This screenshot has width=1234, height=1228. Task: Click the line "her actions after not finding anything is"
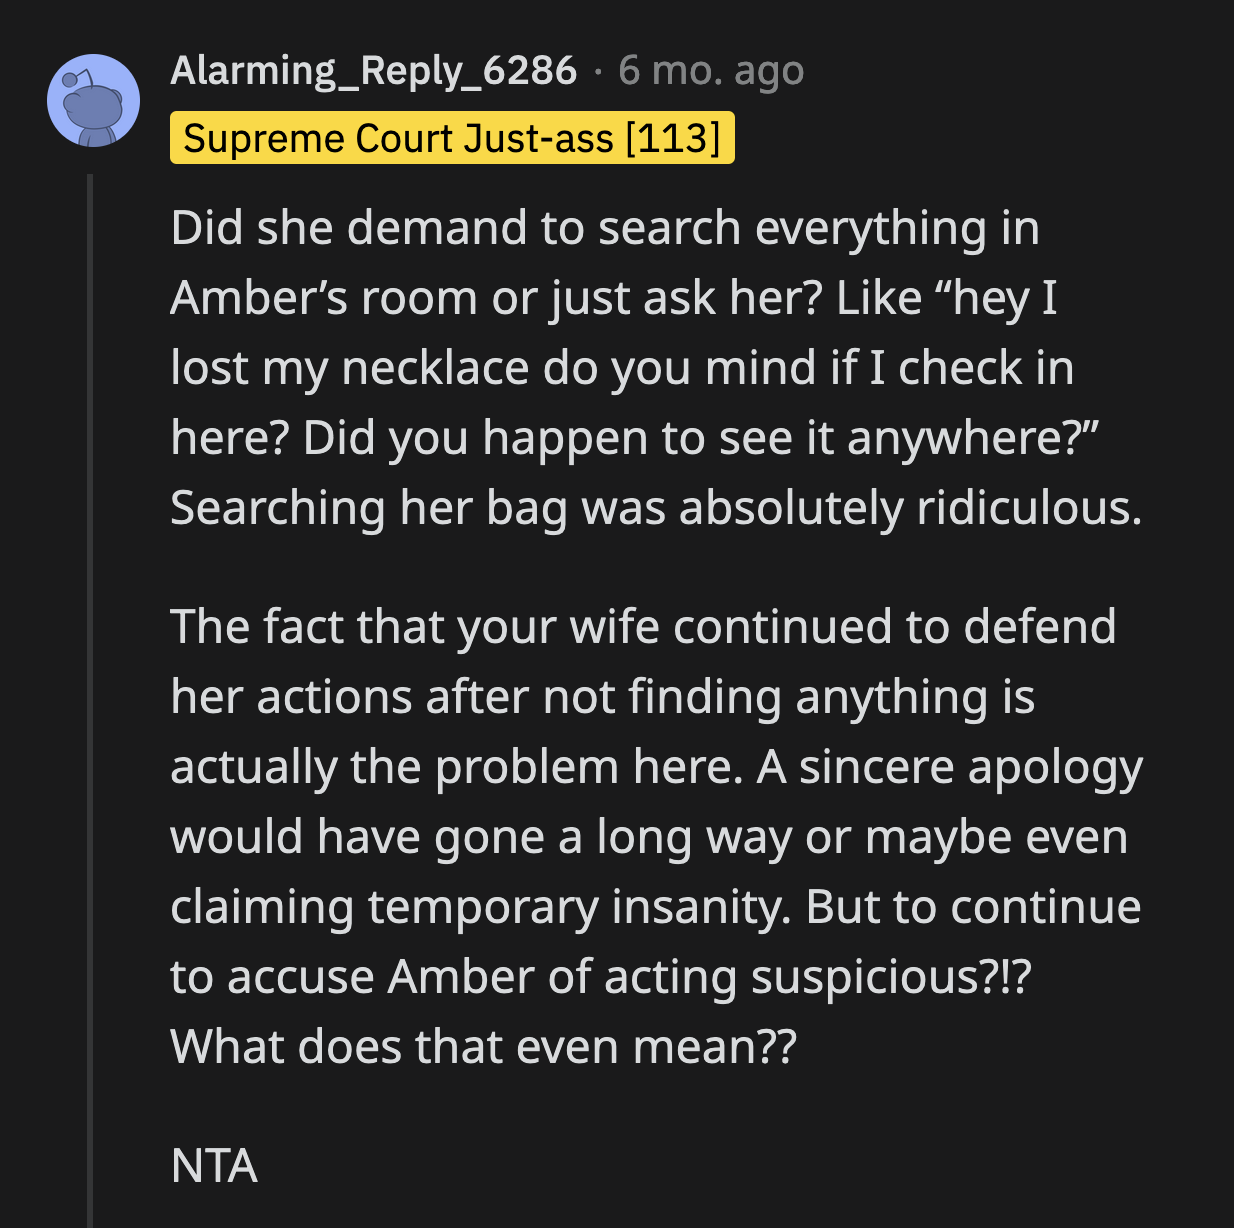click(x=602, y=697)
